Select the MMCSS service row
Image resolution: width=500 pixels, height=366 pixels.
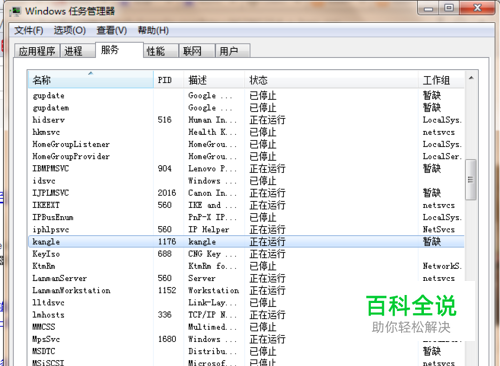pyautogui.click(x=246, y=327)
